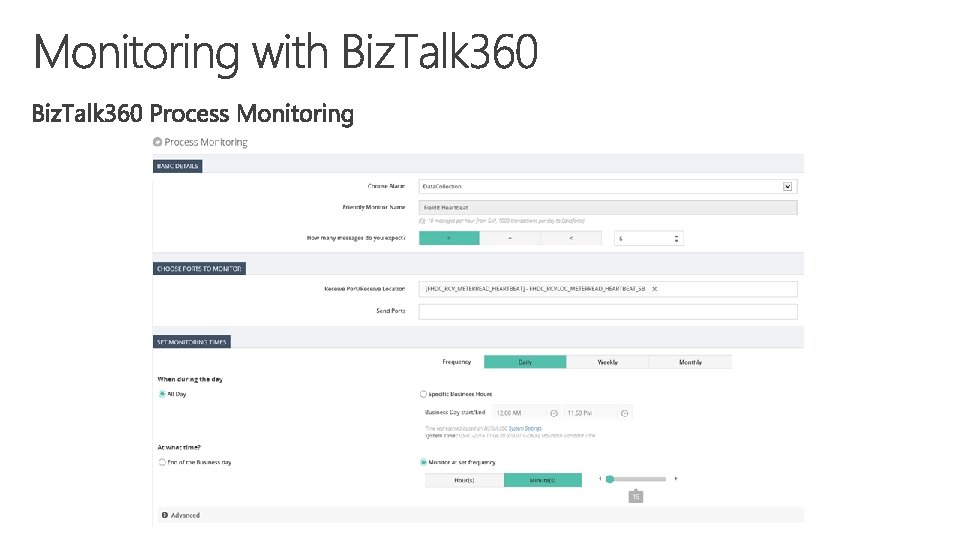Select the All Day radio option

coord(162,394)
